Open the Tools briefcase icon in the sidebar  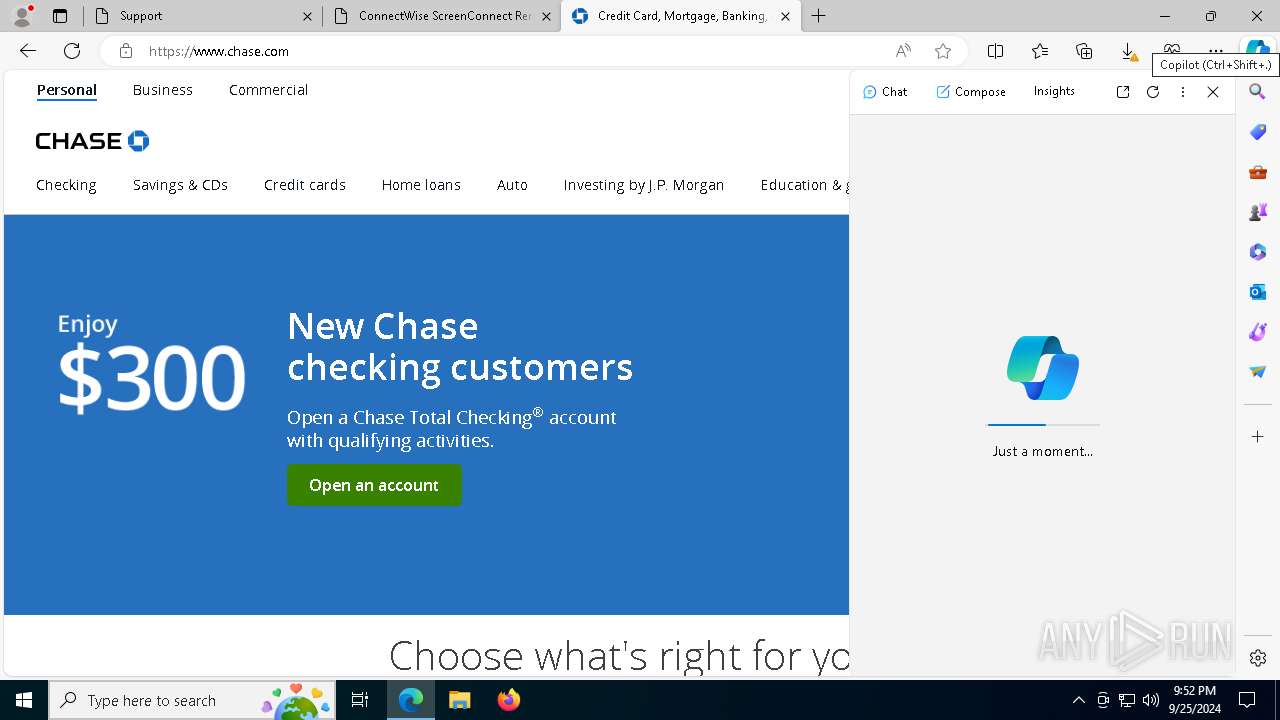click(1258, 172)
